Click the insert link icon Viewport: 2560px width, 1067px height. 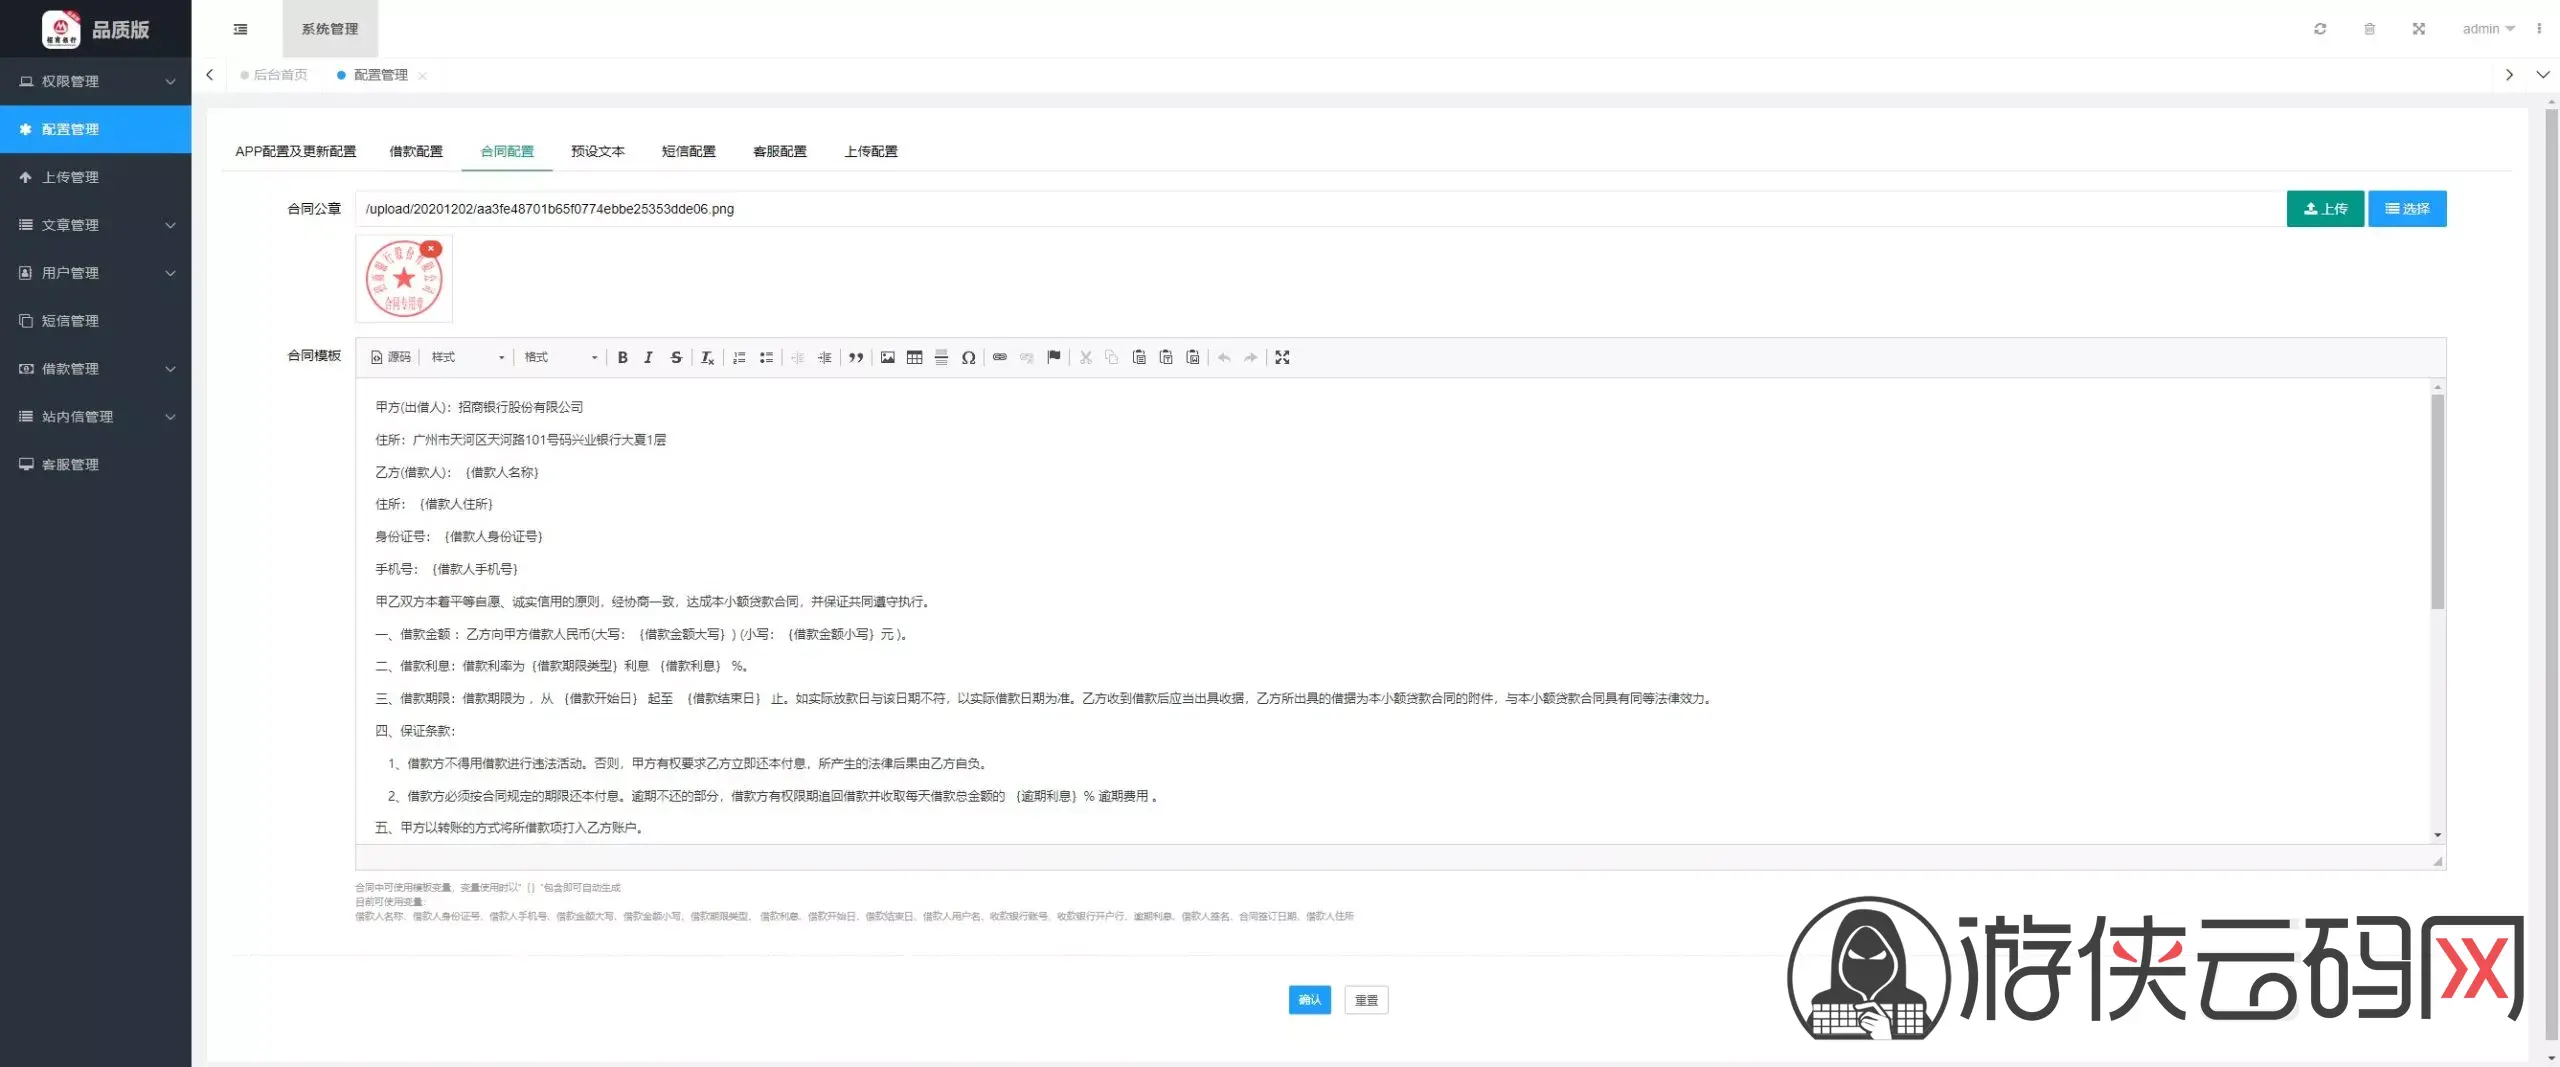(x=999, y=357)
